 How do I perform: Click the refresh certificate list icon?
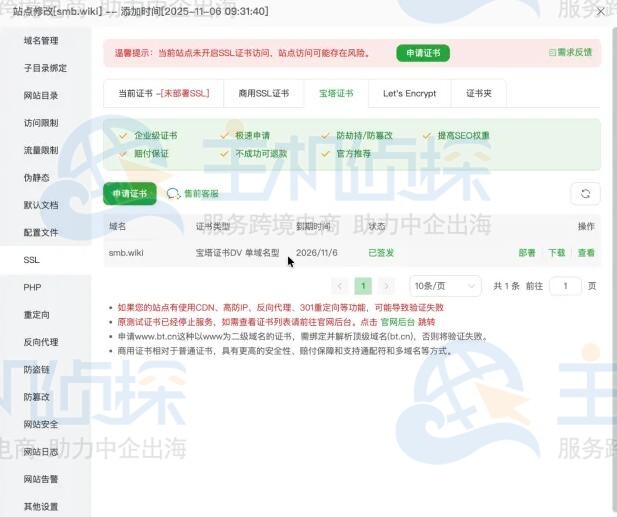pos(585,194)
